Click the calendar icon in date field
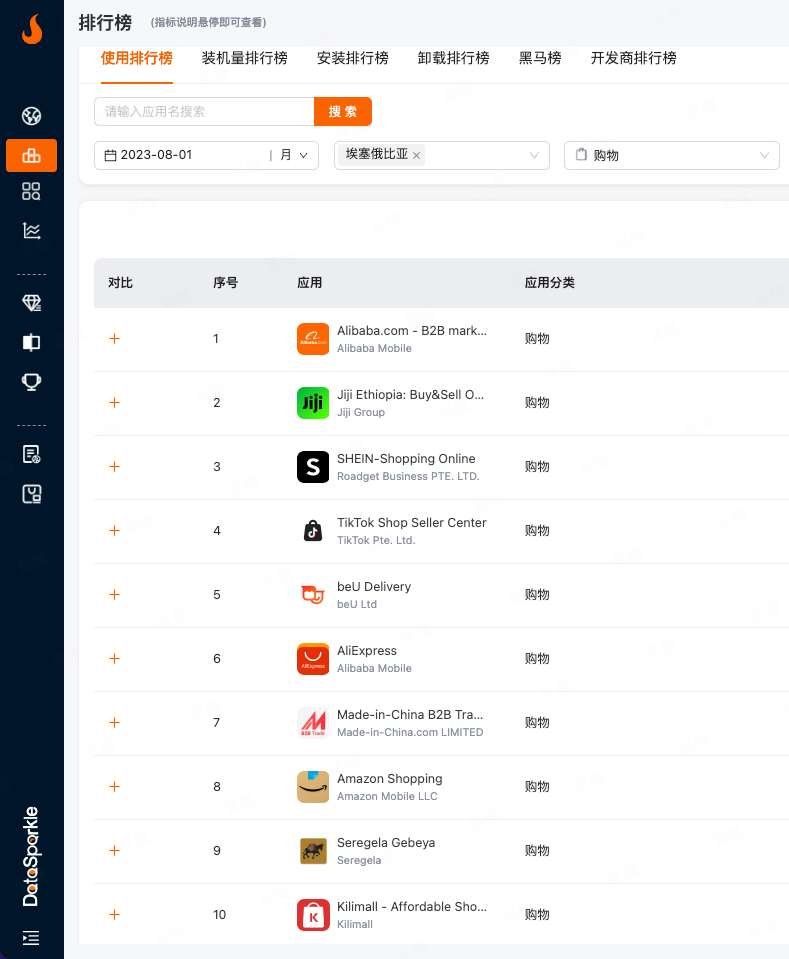Image resolution: width=789 pixels, height=959 pixels. [x=110, y=155]
